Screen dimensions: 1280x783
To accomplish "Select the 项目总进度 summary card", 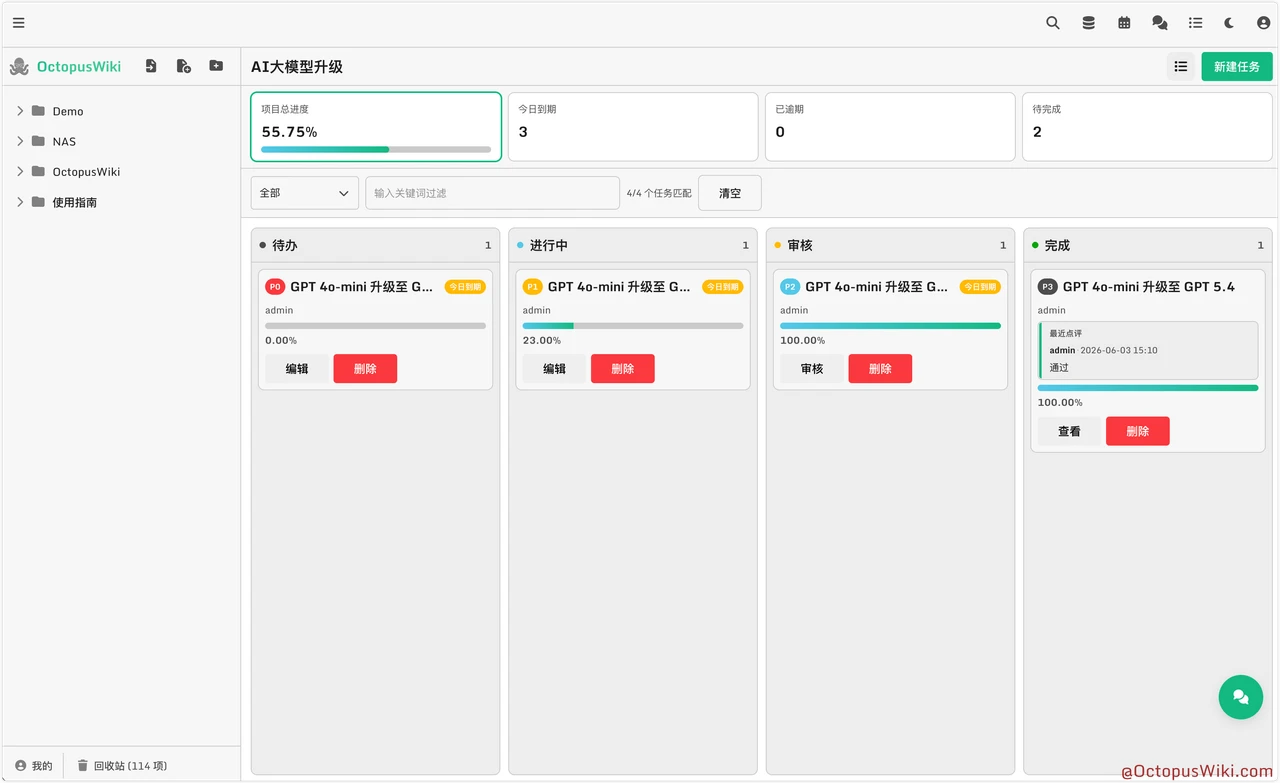I will [375, 127].
